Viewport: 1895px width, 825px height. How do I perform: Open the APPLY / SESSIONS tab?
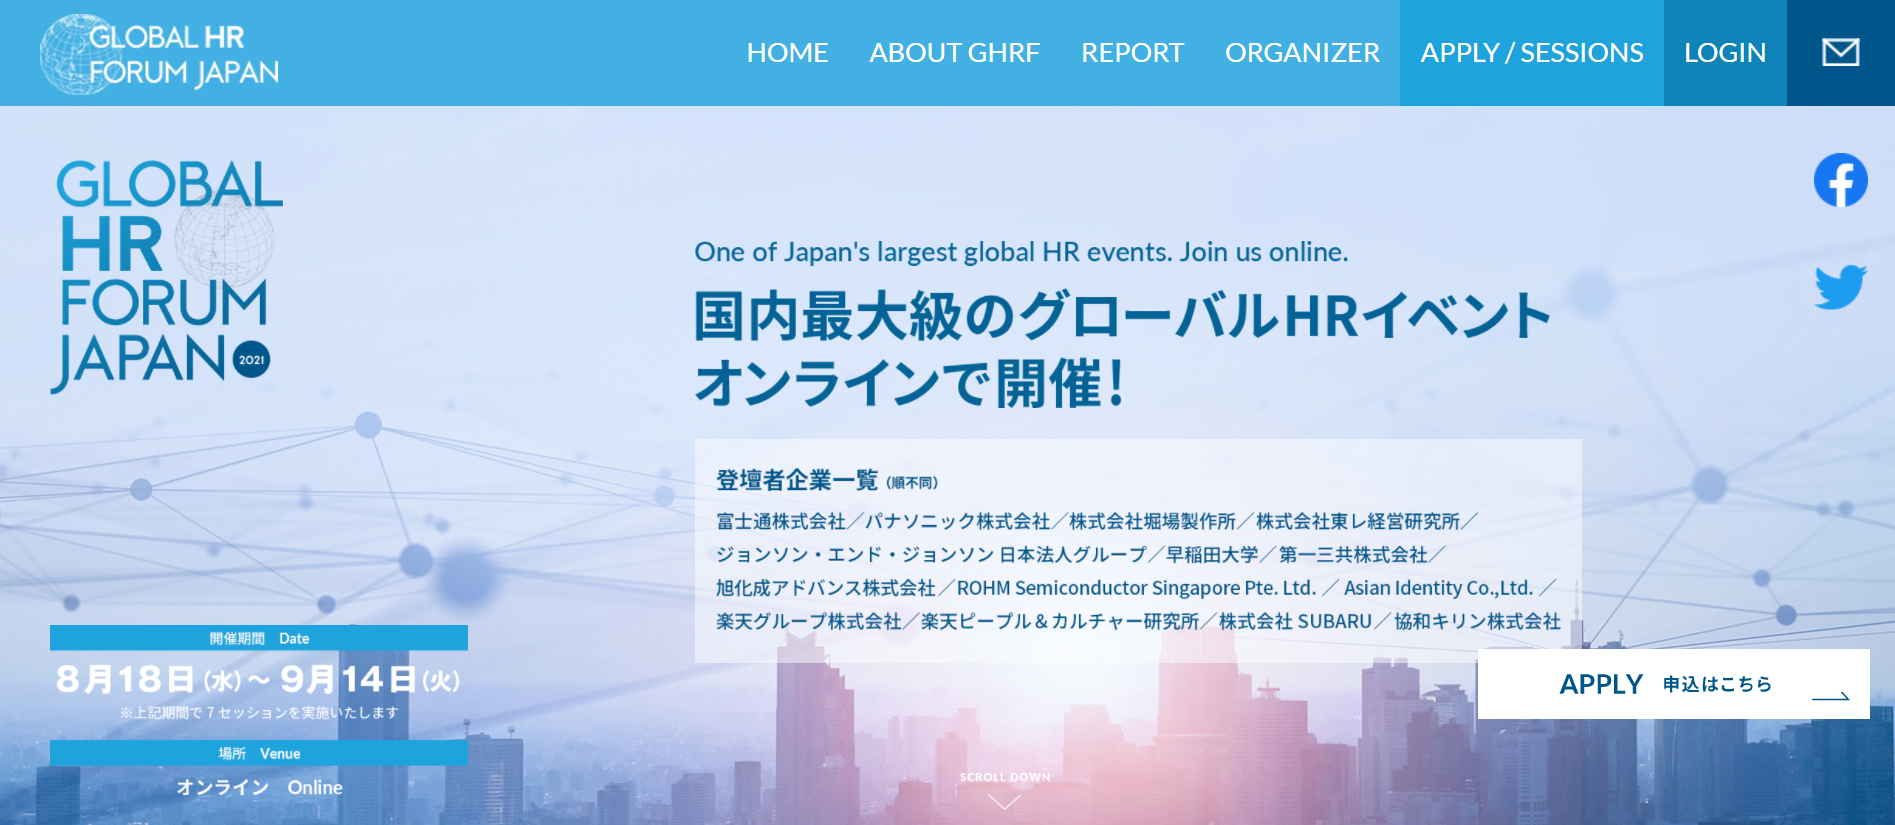coord(1531,53)
